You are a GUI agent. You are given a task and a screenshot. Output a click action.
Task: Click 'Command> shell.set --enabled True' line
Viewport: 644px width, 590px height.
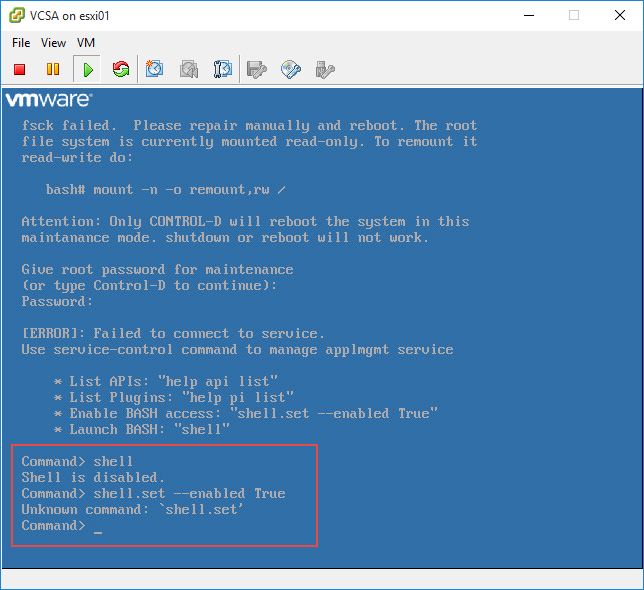153,494
